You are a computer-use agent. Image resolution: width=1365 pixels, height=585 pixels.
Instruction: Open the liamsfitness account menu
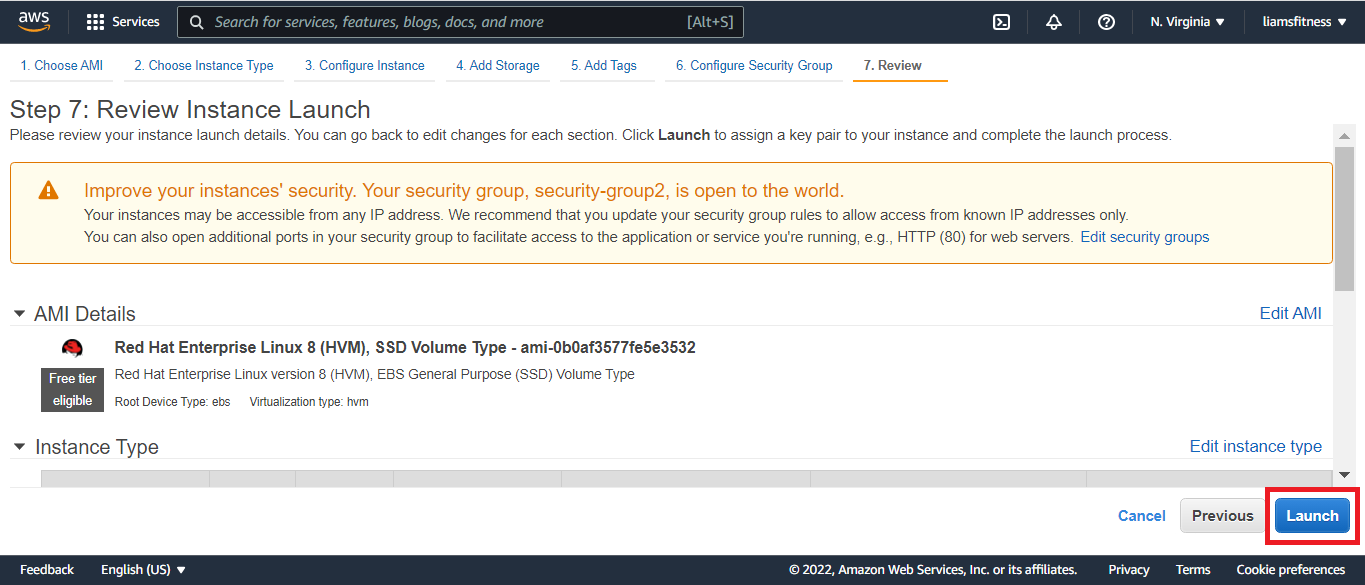pyautogui.click(x=1302, y=22)
